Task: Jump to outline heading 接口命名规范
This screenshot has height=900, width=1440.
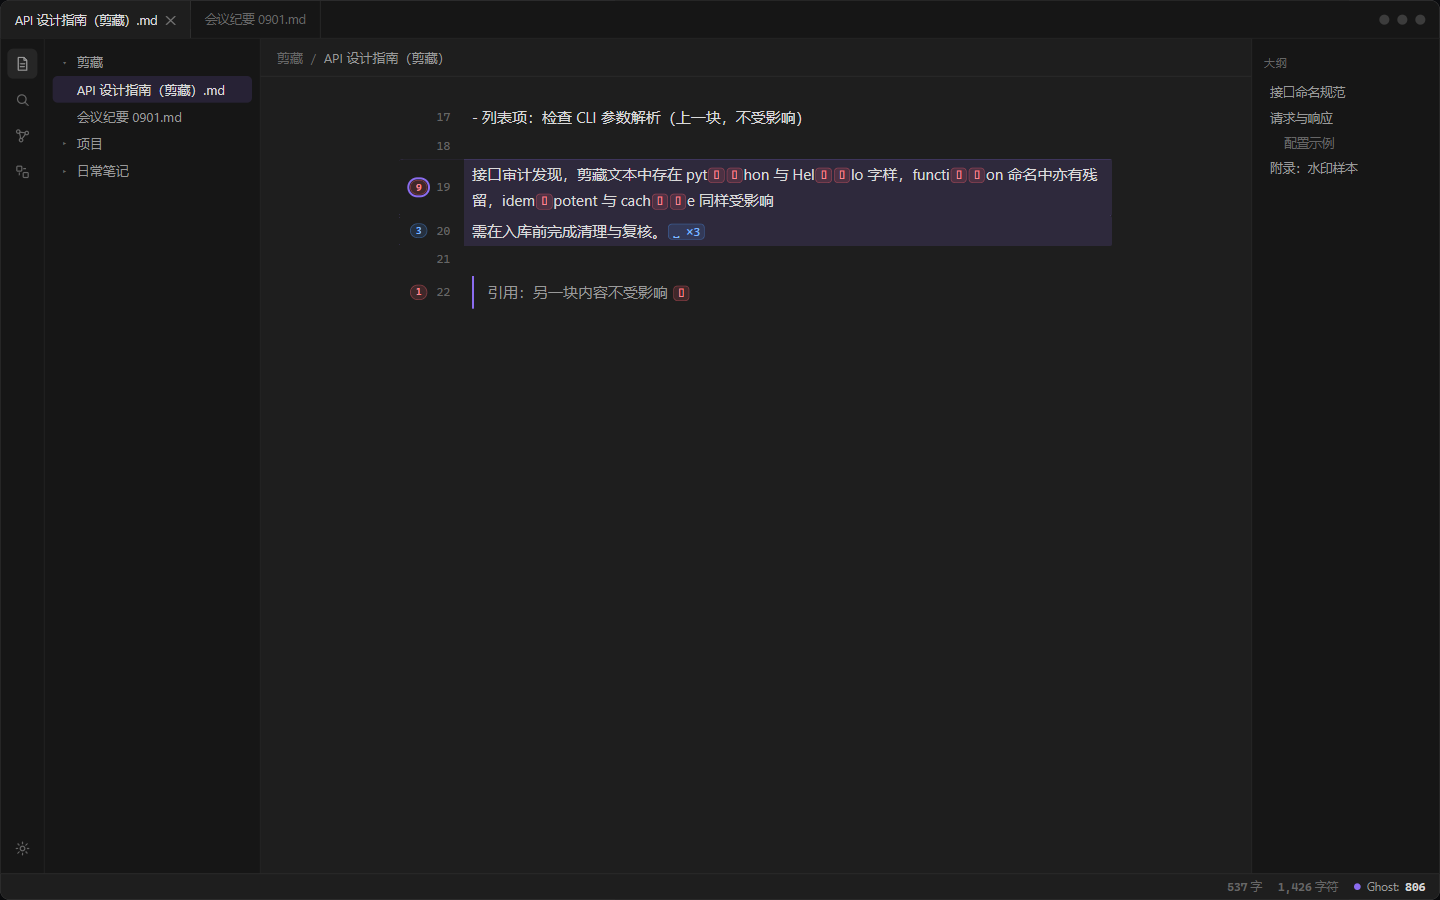Action: [x=1308, y=92]
